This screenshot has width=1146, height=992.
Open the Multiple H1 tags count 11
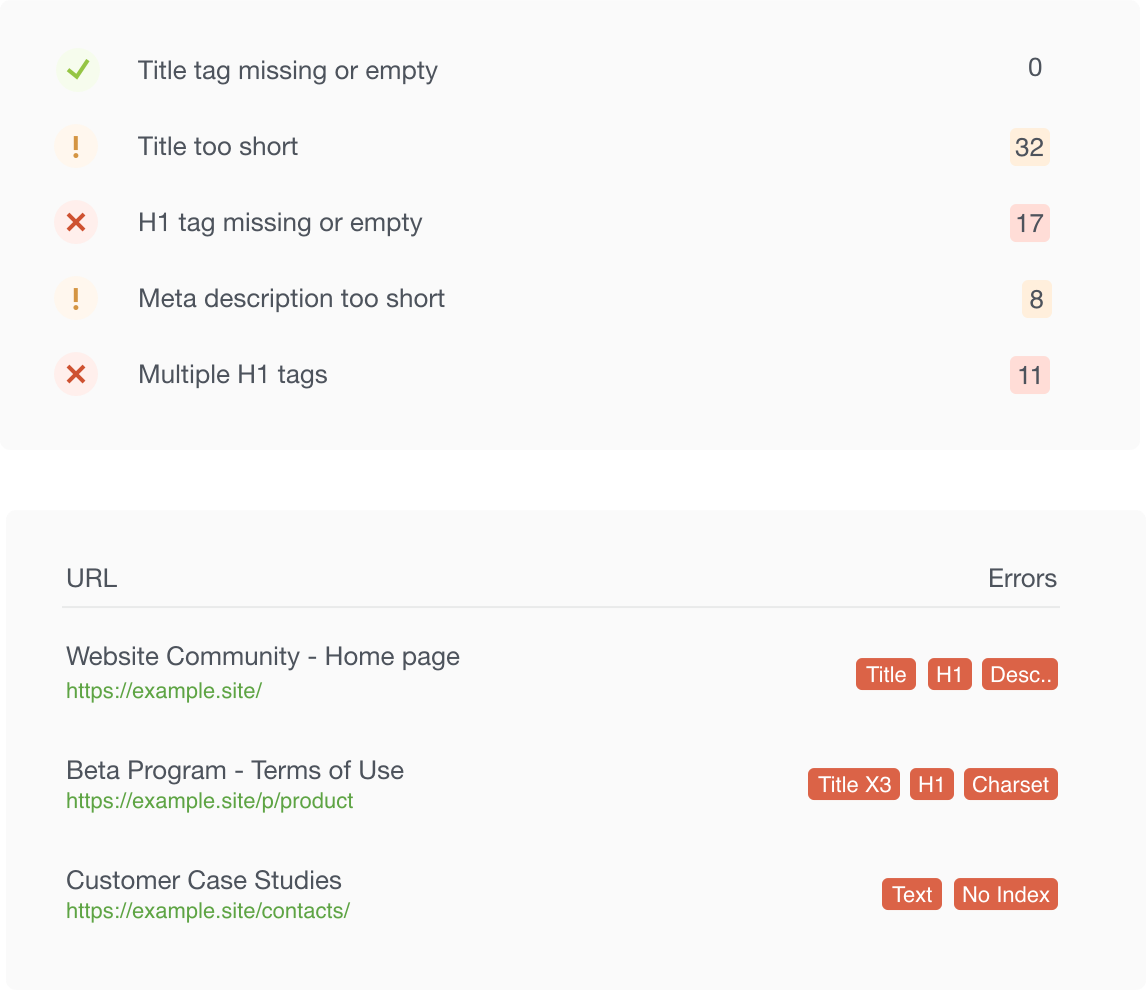point(1029,375)
